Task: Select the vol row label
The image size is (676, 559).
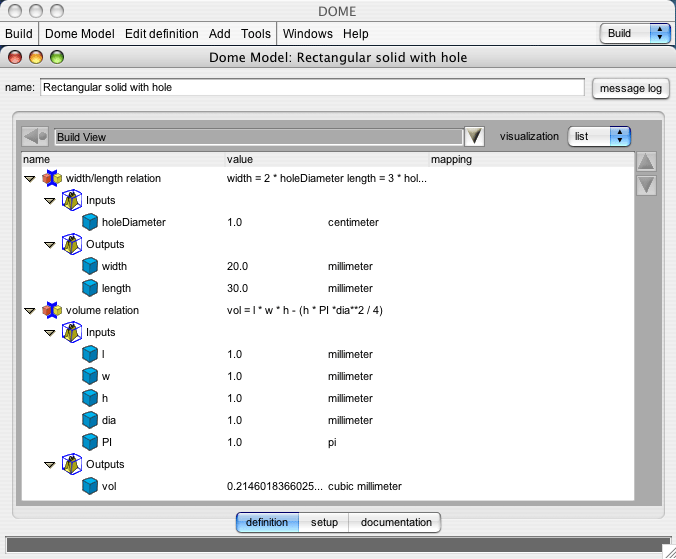Action: pos(109,486)
